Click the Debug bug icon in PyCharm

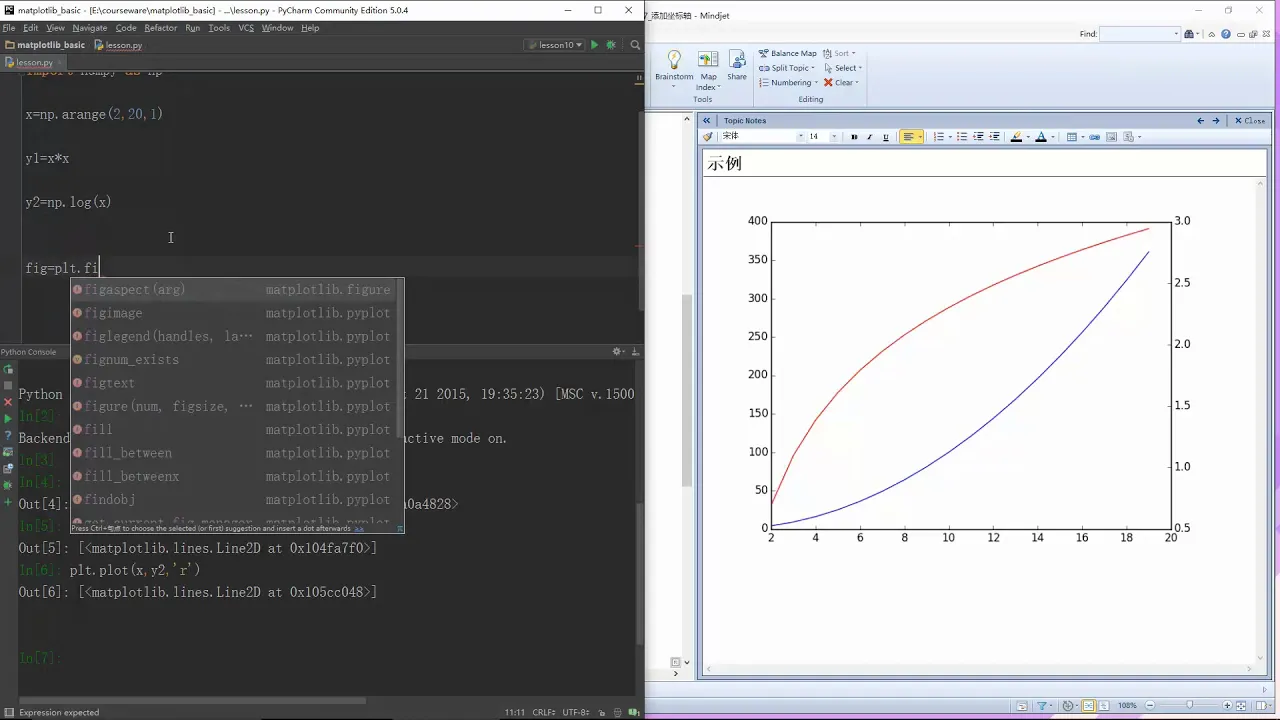pos(611,45)
